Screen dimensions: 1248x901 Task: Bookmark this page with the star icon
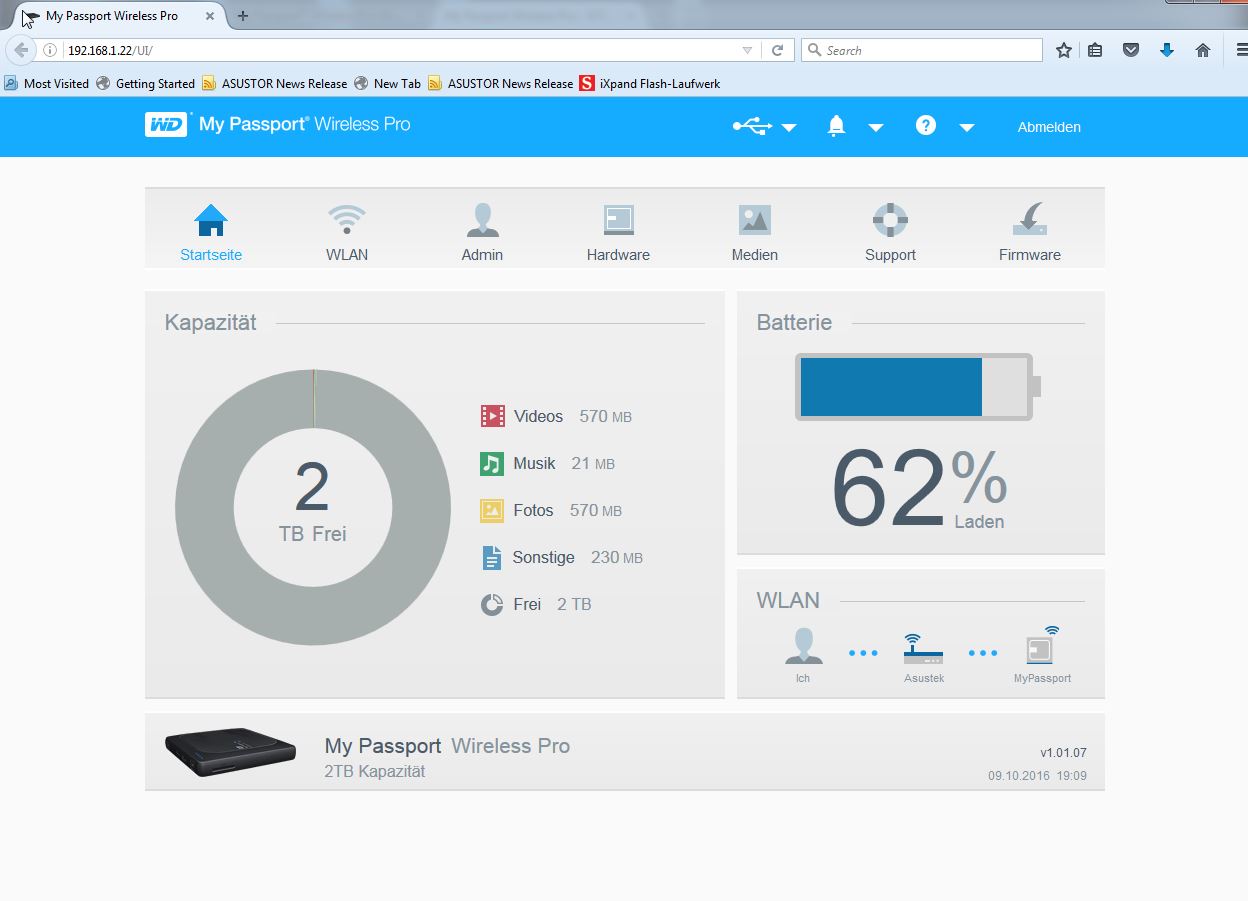(x=1064, y=50)
